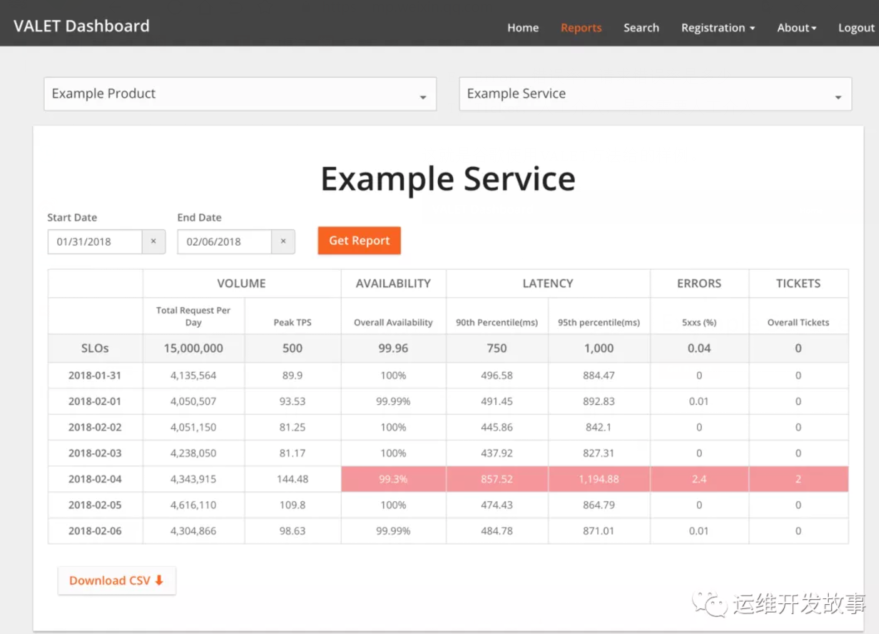Expand the Registration menu

[717, 28]
